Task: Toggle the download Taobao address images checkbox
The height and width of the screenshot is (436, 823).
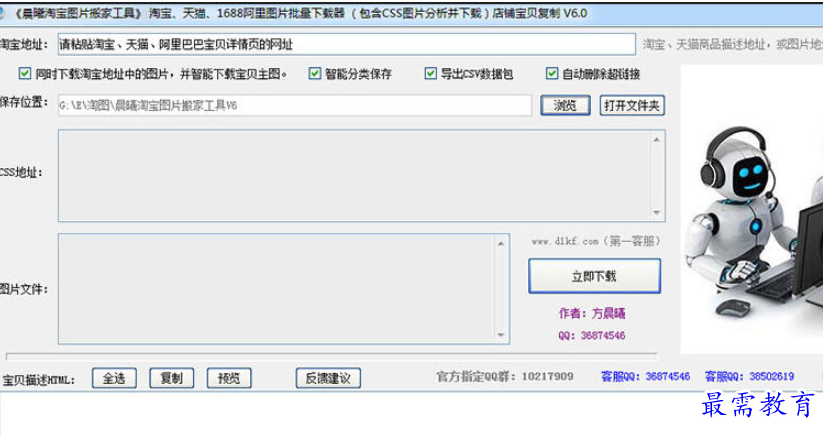Action: click(25, 73)
